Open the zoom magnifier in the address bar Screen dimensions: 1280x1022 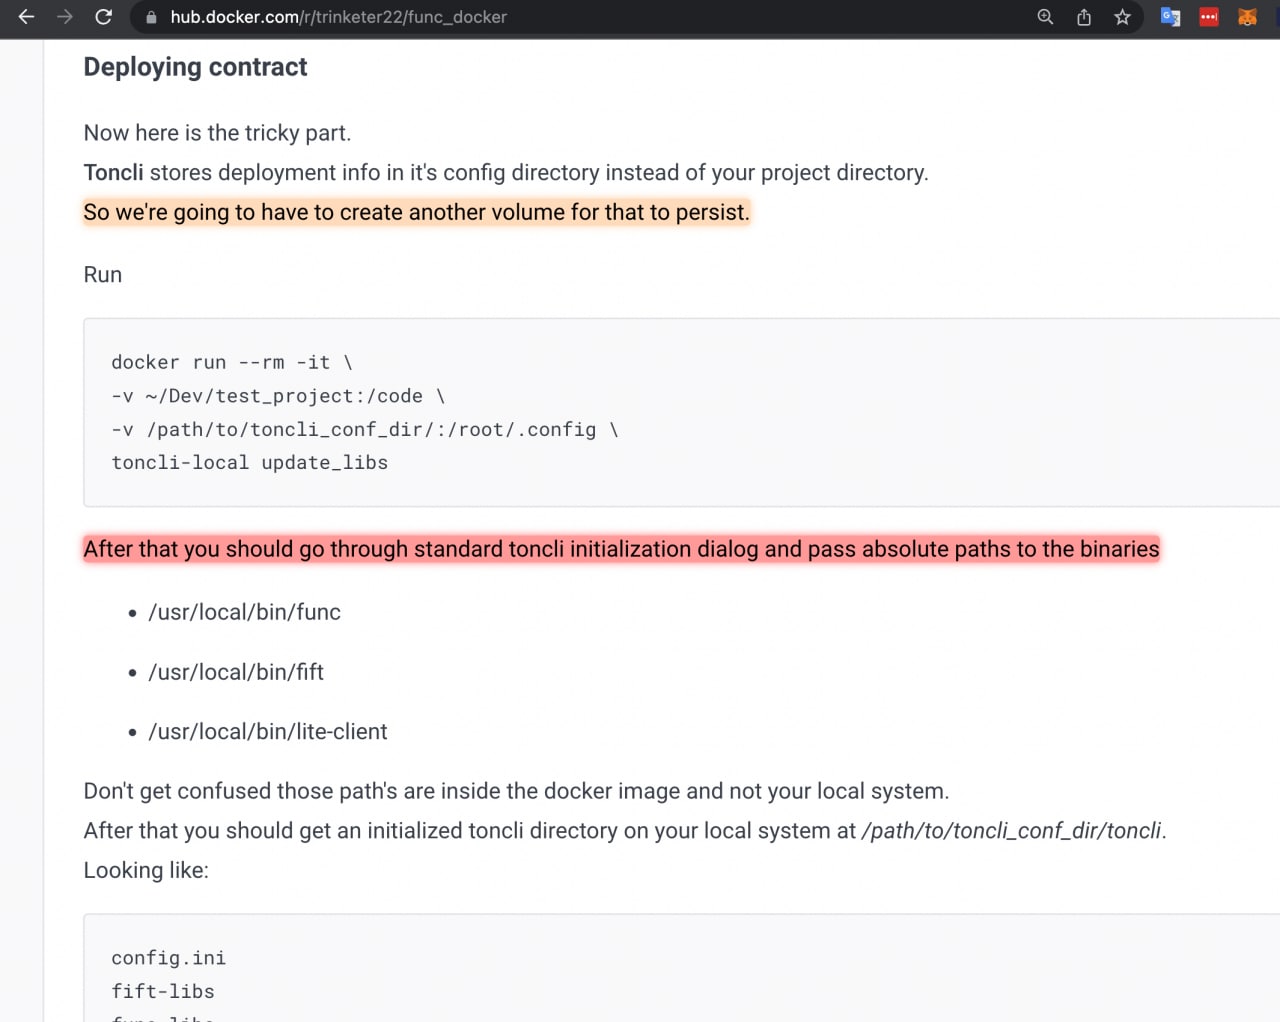1045,17
